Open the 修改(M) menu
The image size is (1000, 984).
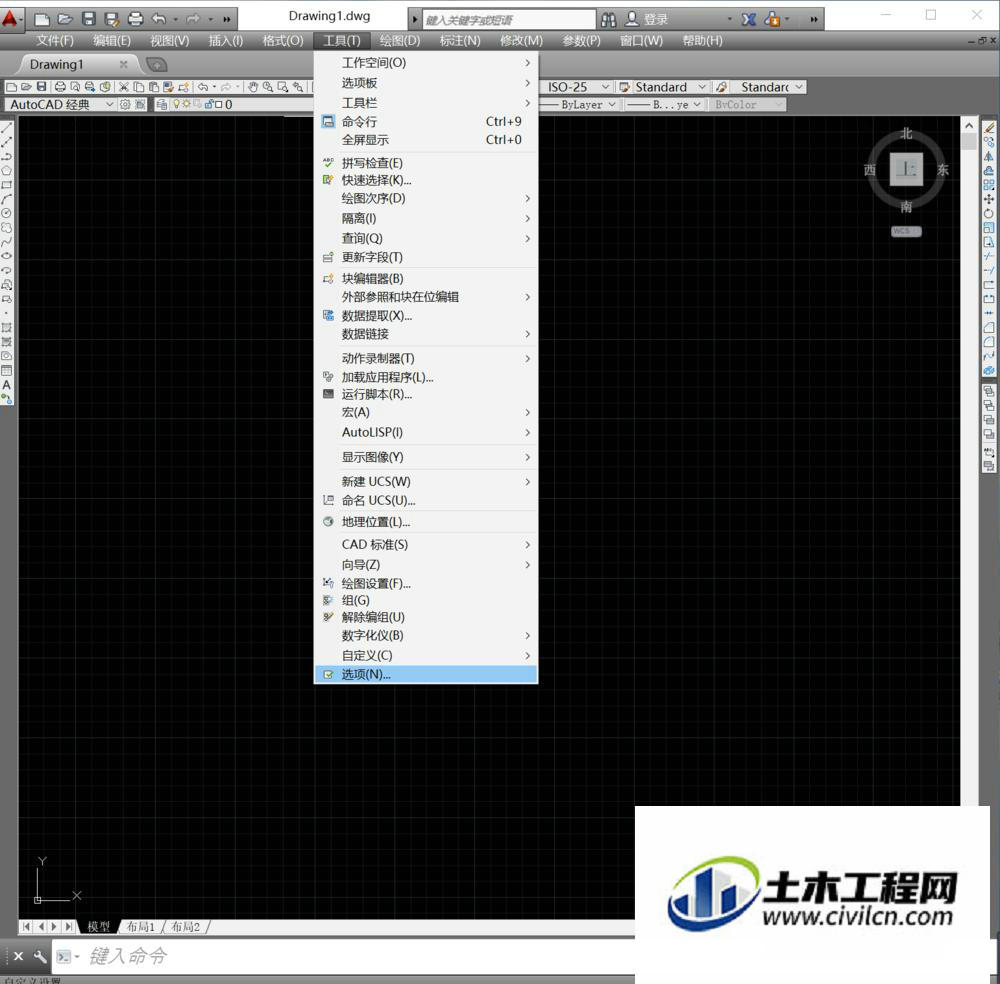click(521, 41)
